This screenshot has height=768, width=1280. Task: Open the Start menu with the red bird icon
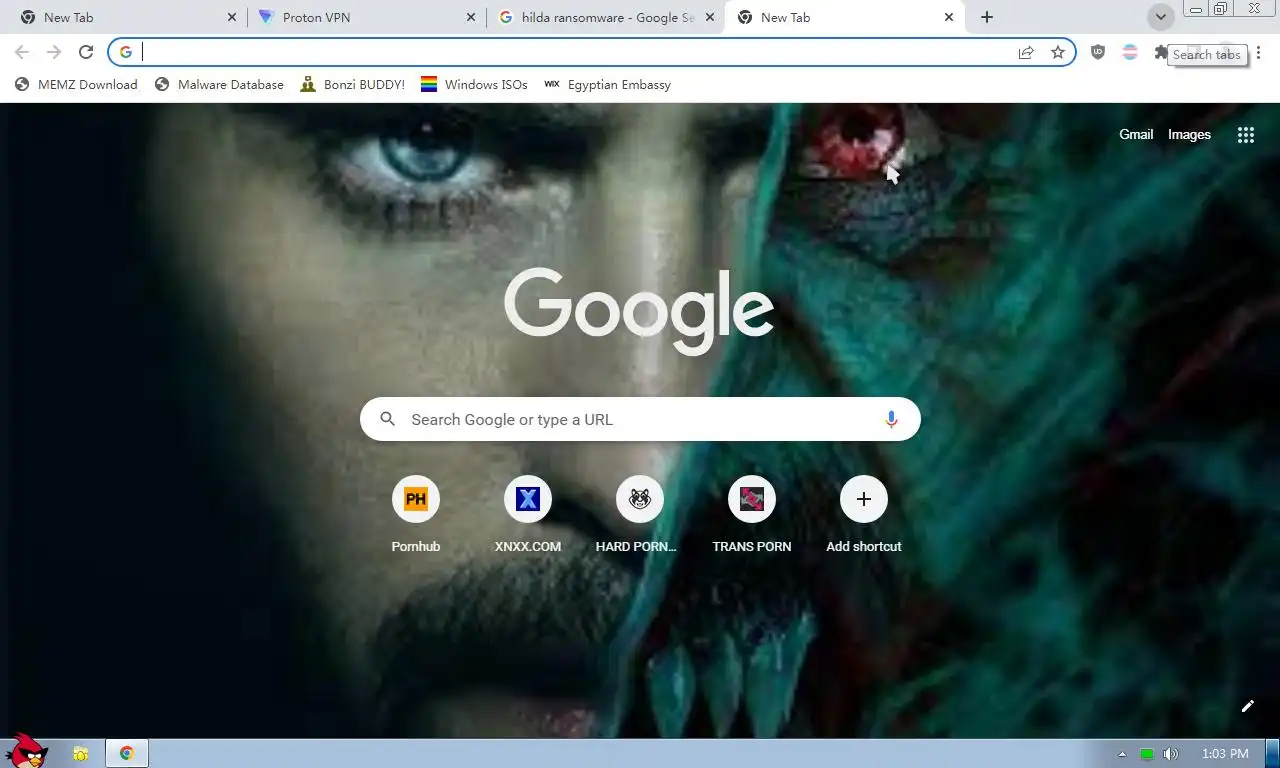click(26, 752)
